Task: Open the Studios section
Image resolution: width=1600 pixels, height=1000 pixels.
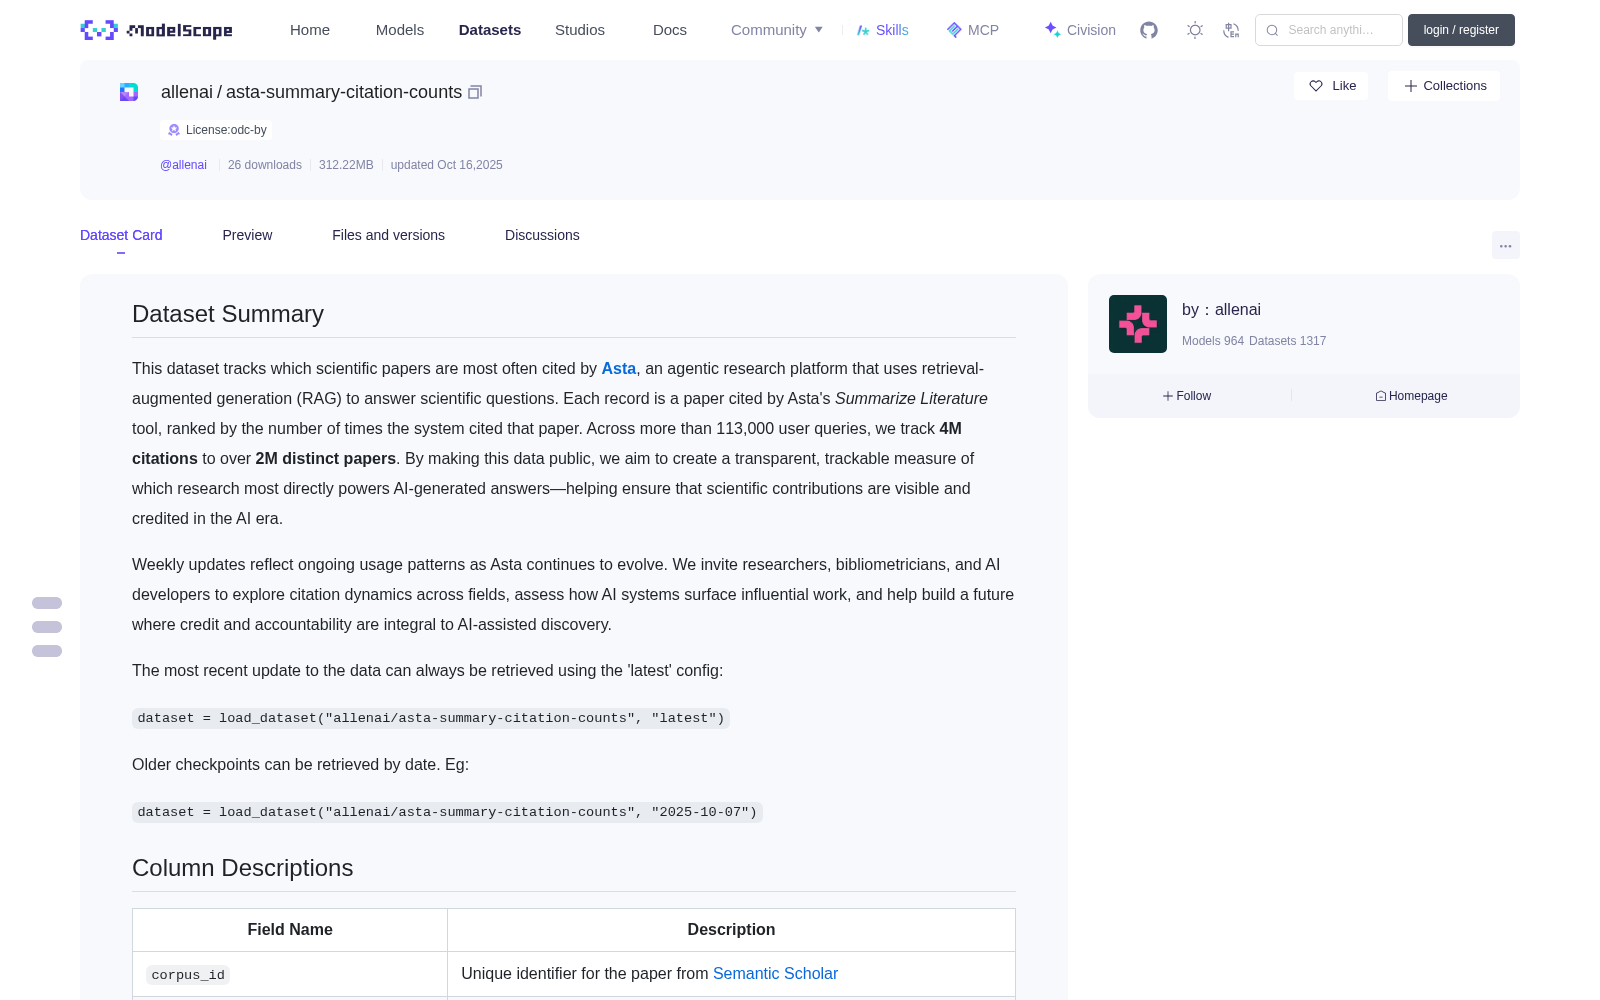Action: 580,30
